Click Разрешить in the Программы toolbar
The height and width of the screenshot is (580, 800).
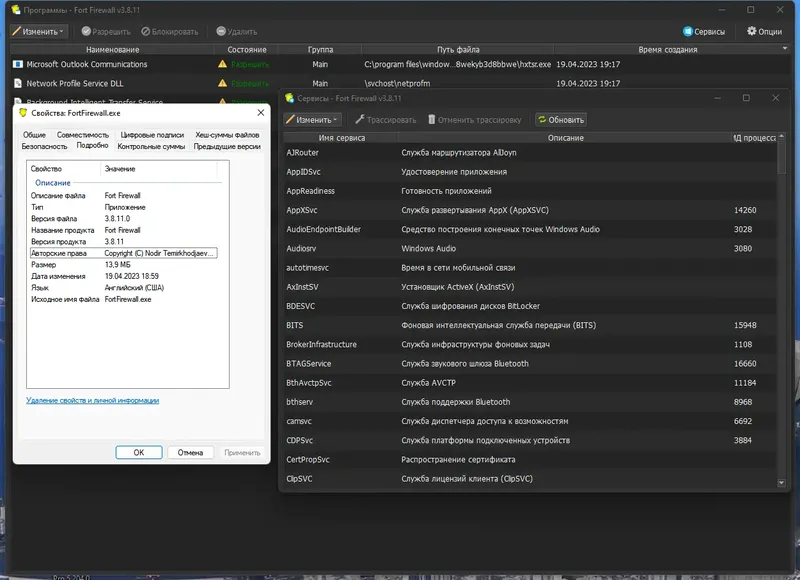[x=106, y=32]
